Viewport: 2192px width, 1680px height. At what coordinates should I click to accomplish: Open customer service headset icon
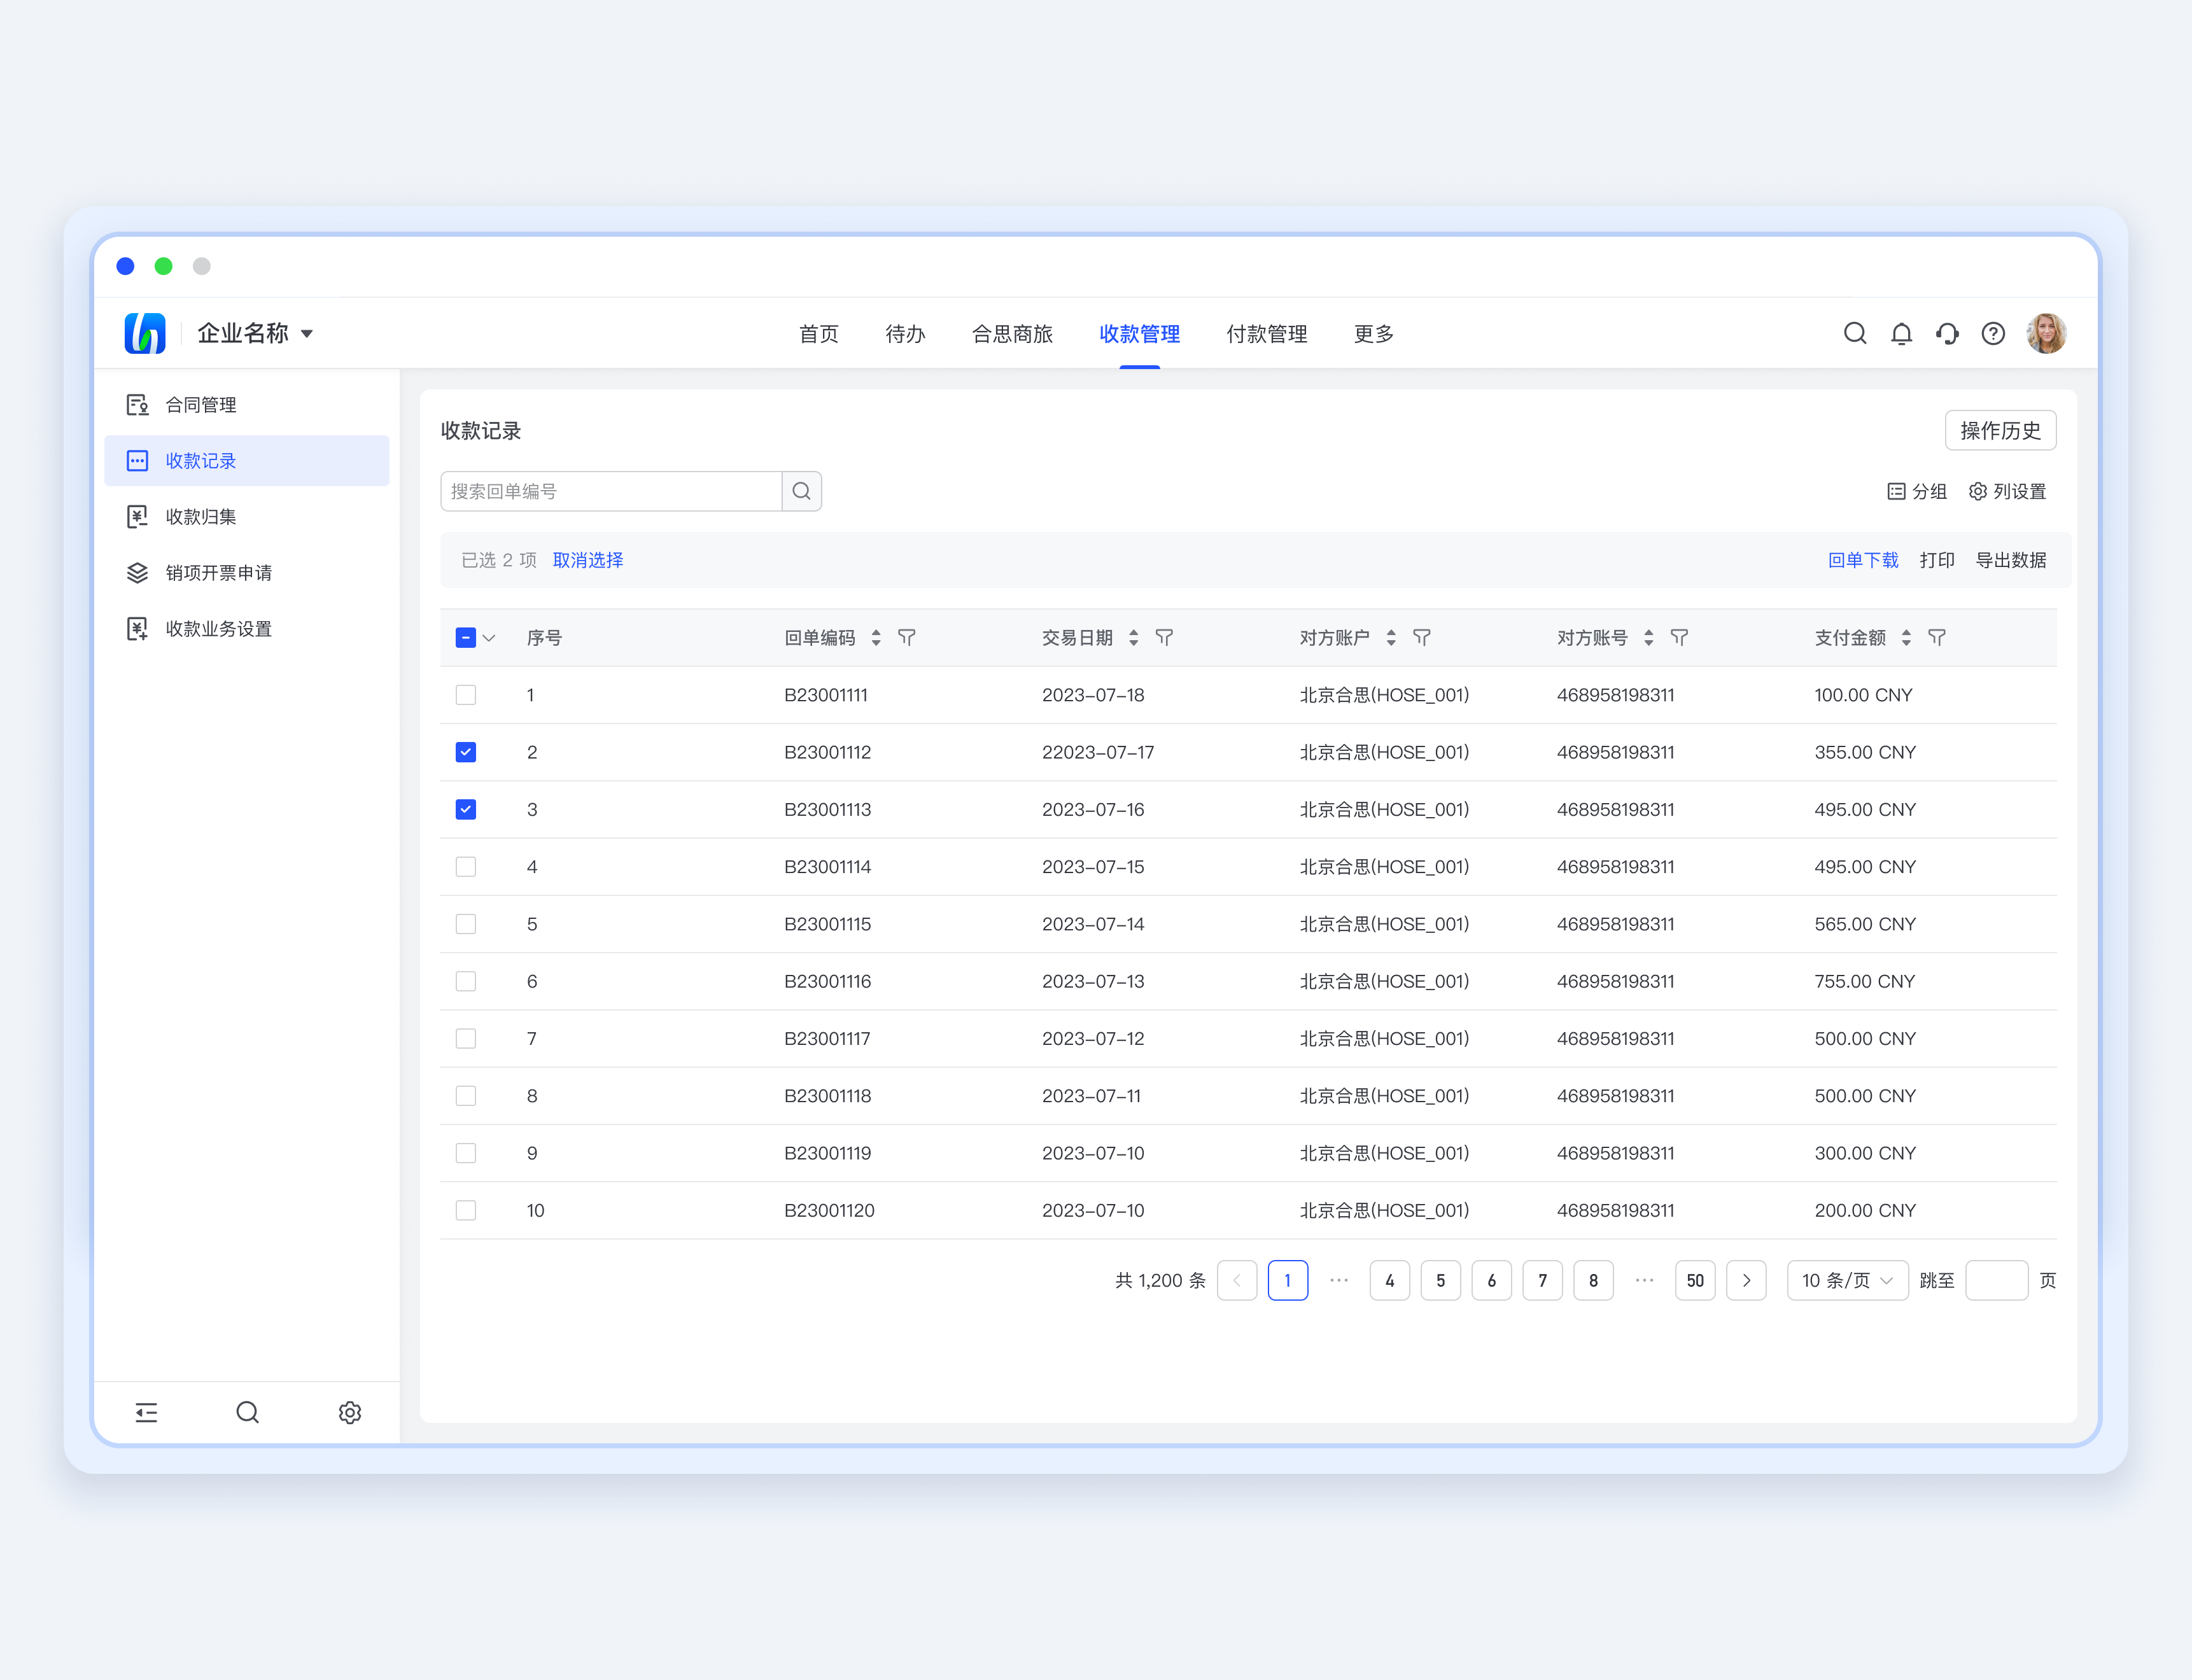coord(1947,334)
